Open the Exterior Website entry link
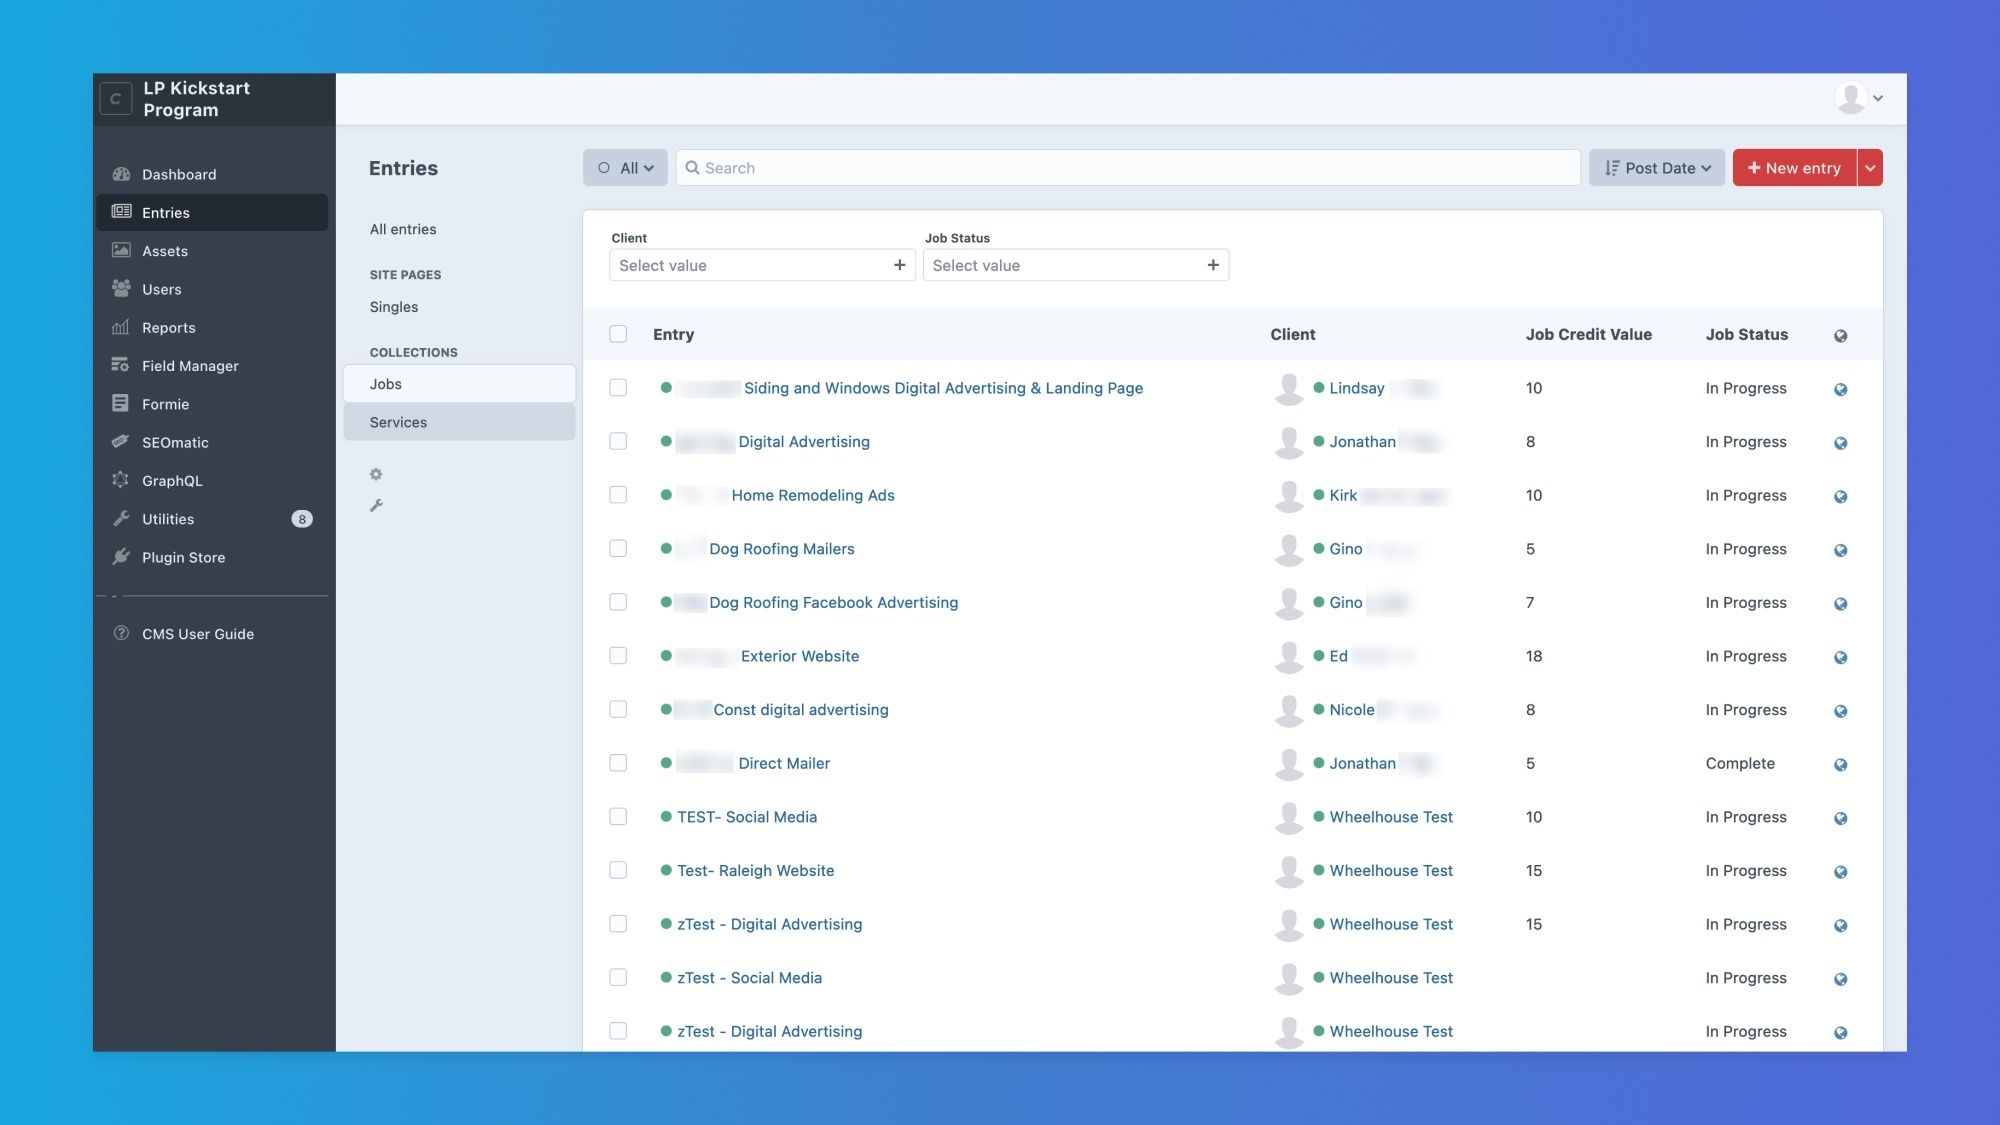The width and height of the screenshot is (2000, 1125). (x=799, y=656)
